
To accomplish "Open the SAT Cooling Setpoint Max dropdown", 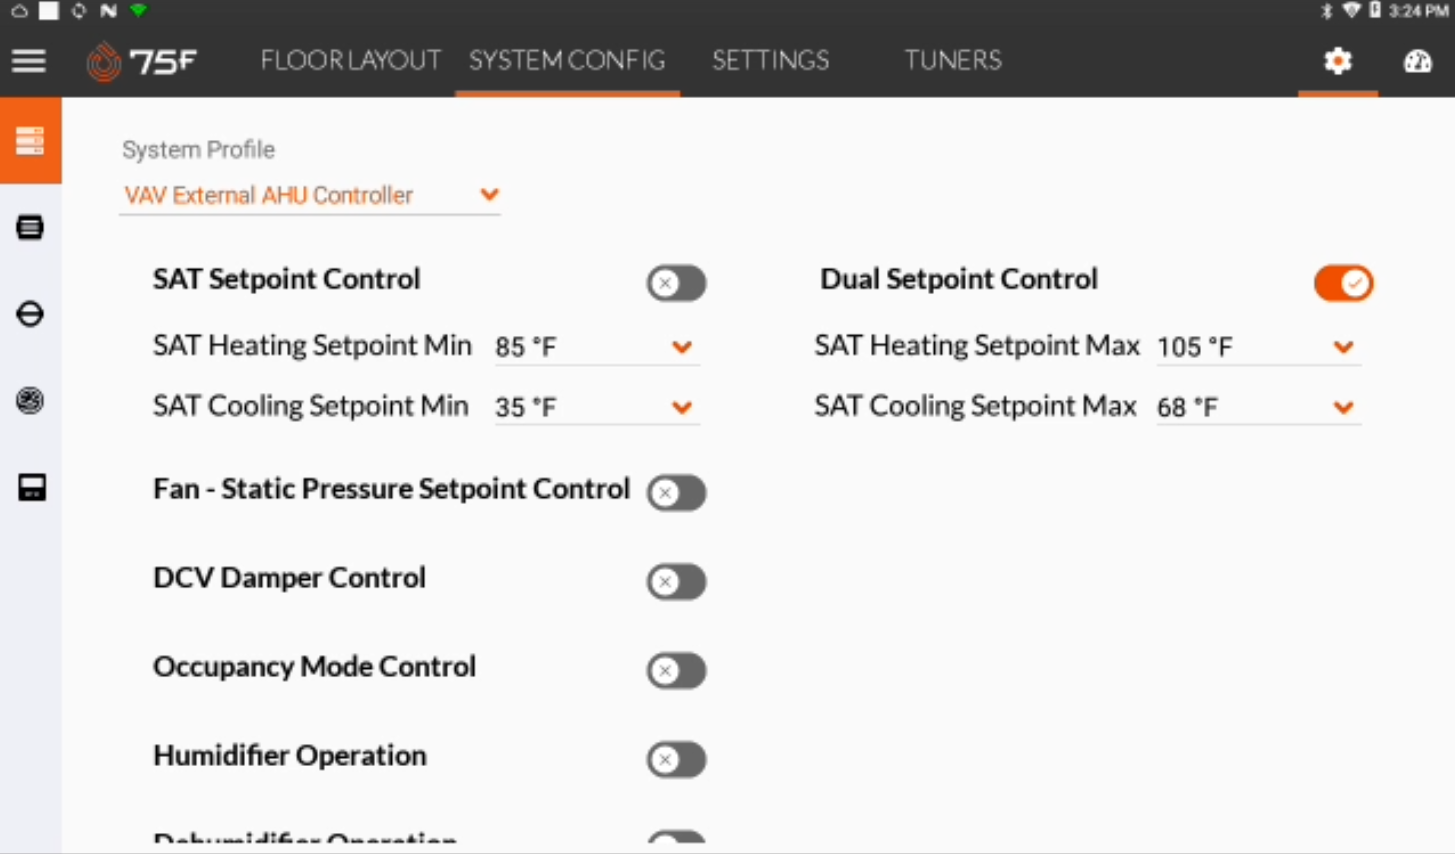I will point(1344,406).
